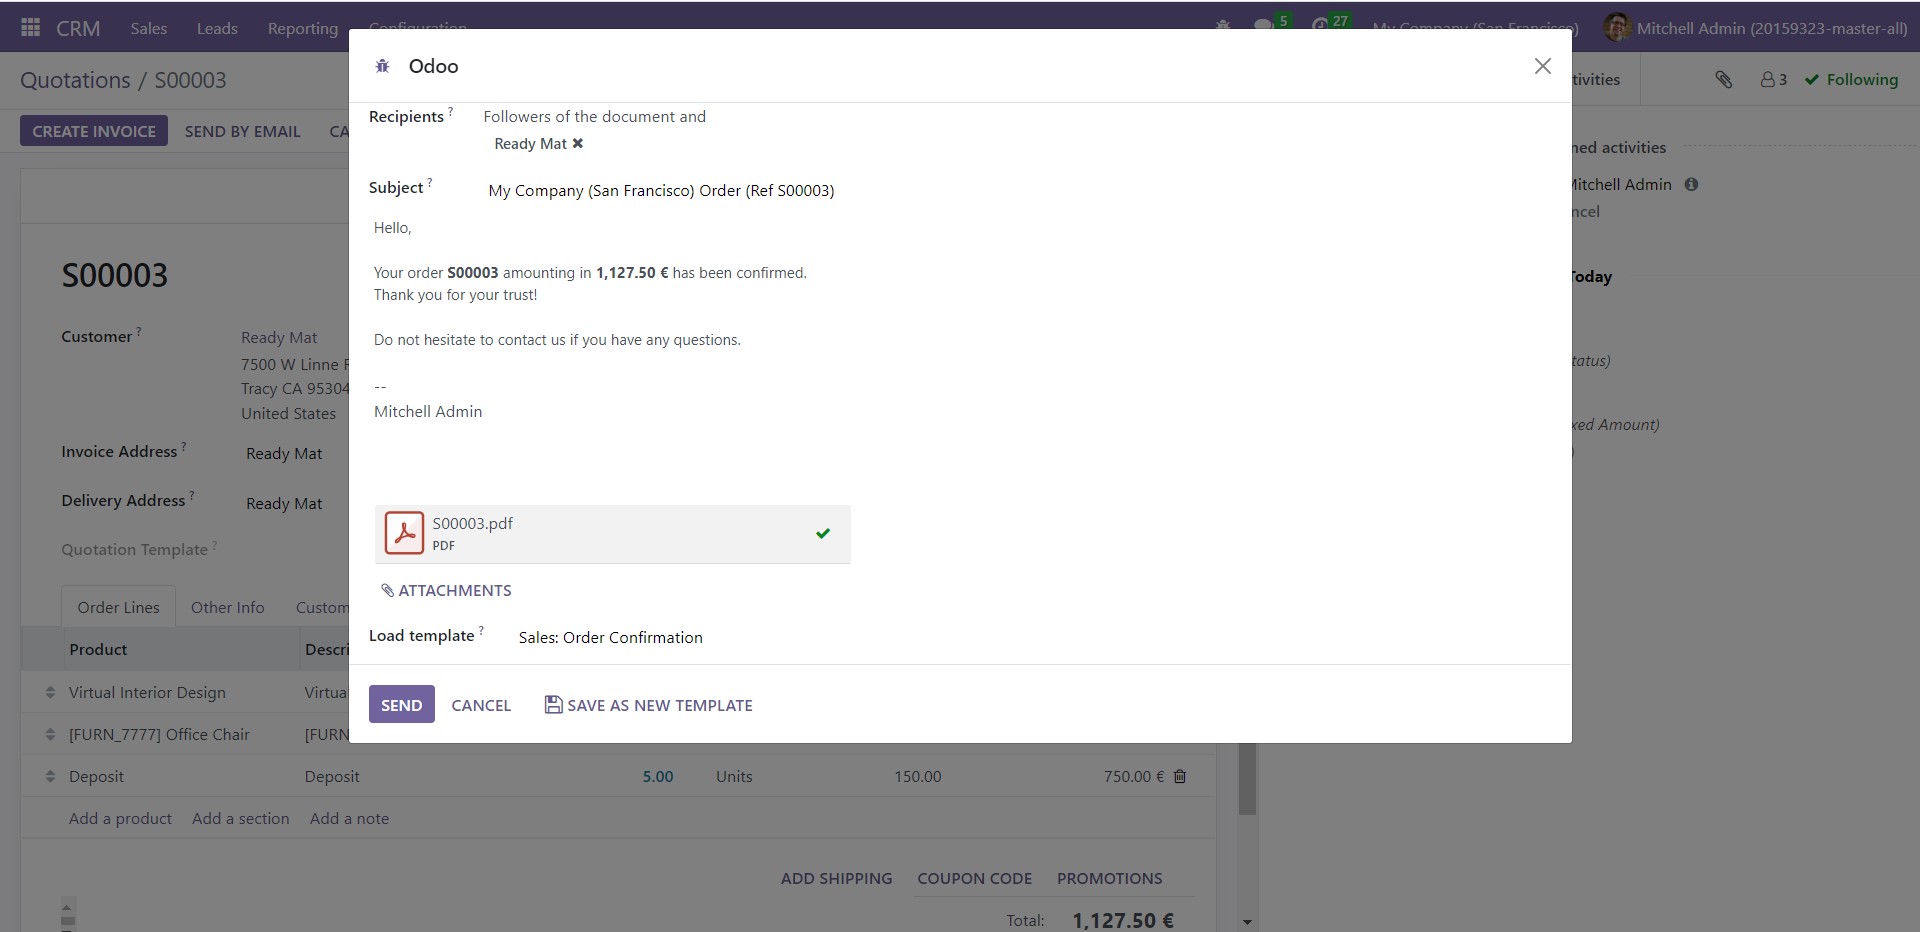This screenshot has height=932, width=1920.
Task: Click the Create Invoice button
Action: pos(94,131)
